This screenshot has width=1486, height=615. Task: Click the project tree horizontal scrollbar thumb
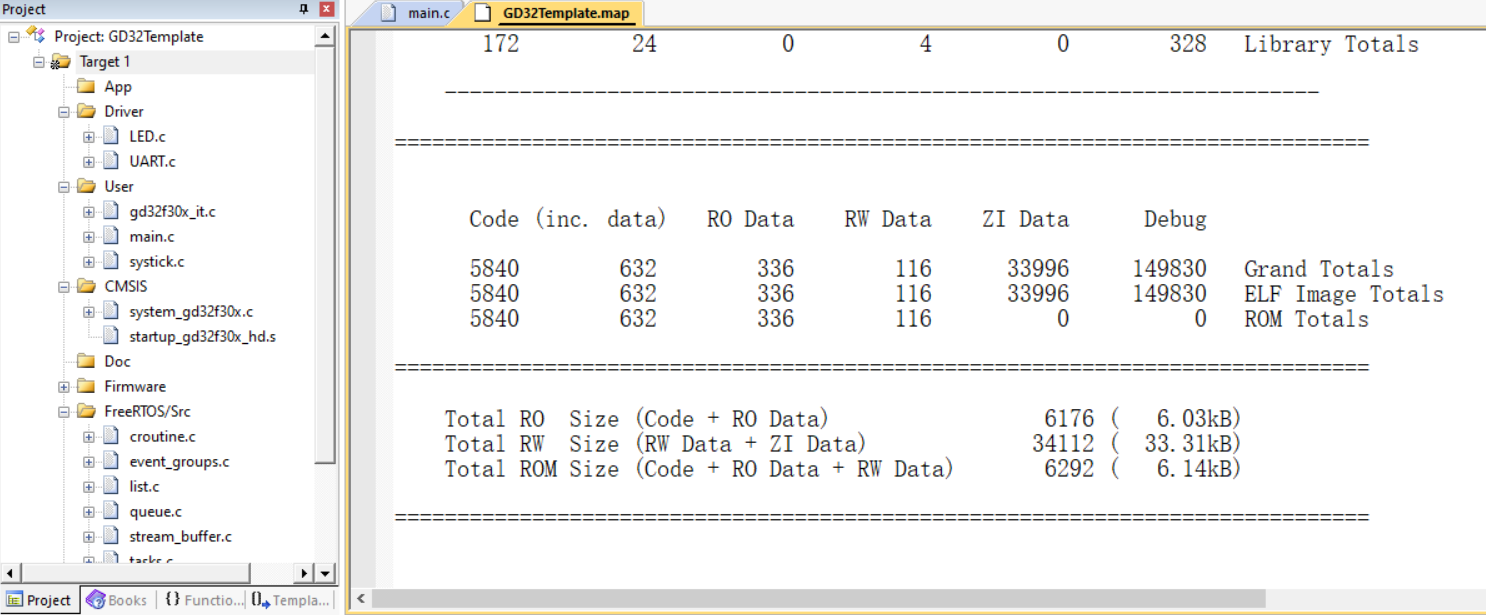pos(134,573)
